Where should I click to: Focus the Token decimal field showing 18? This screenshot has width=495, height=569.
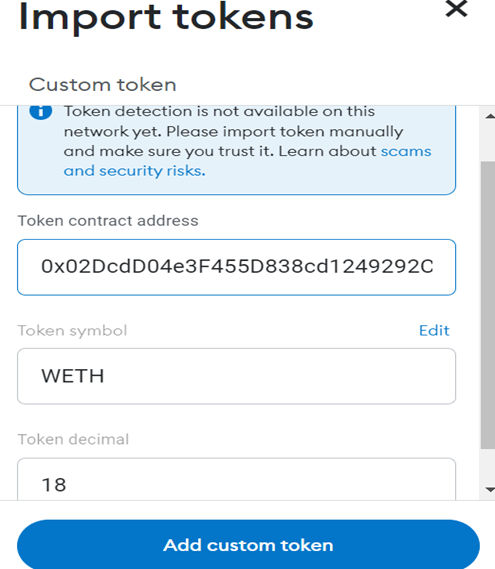click(237, 479)
